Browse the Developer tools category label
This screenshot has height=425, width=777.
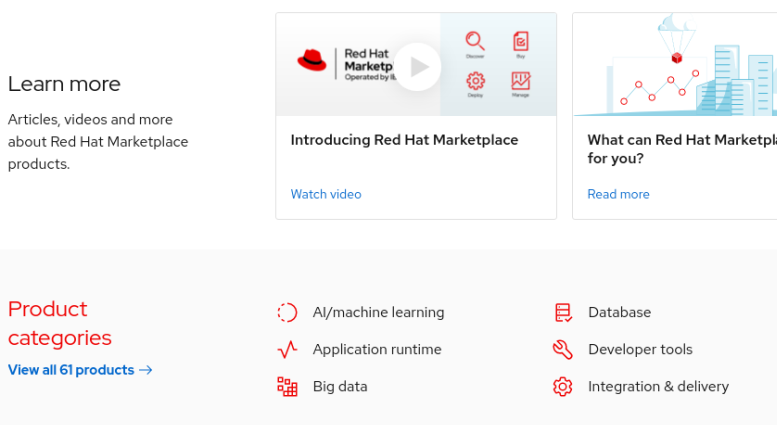pyautogui.click(x=640, y=350)
